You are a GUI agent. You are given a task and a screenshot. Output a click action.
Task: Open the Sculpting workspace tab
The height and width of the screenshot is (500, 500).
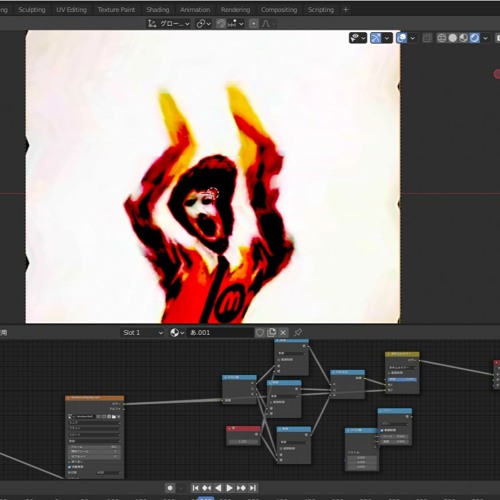point(32,10)
